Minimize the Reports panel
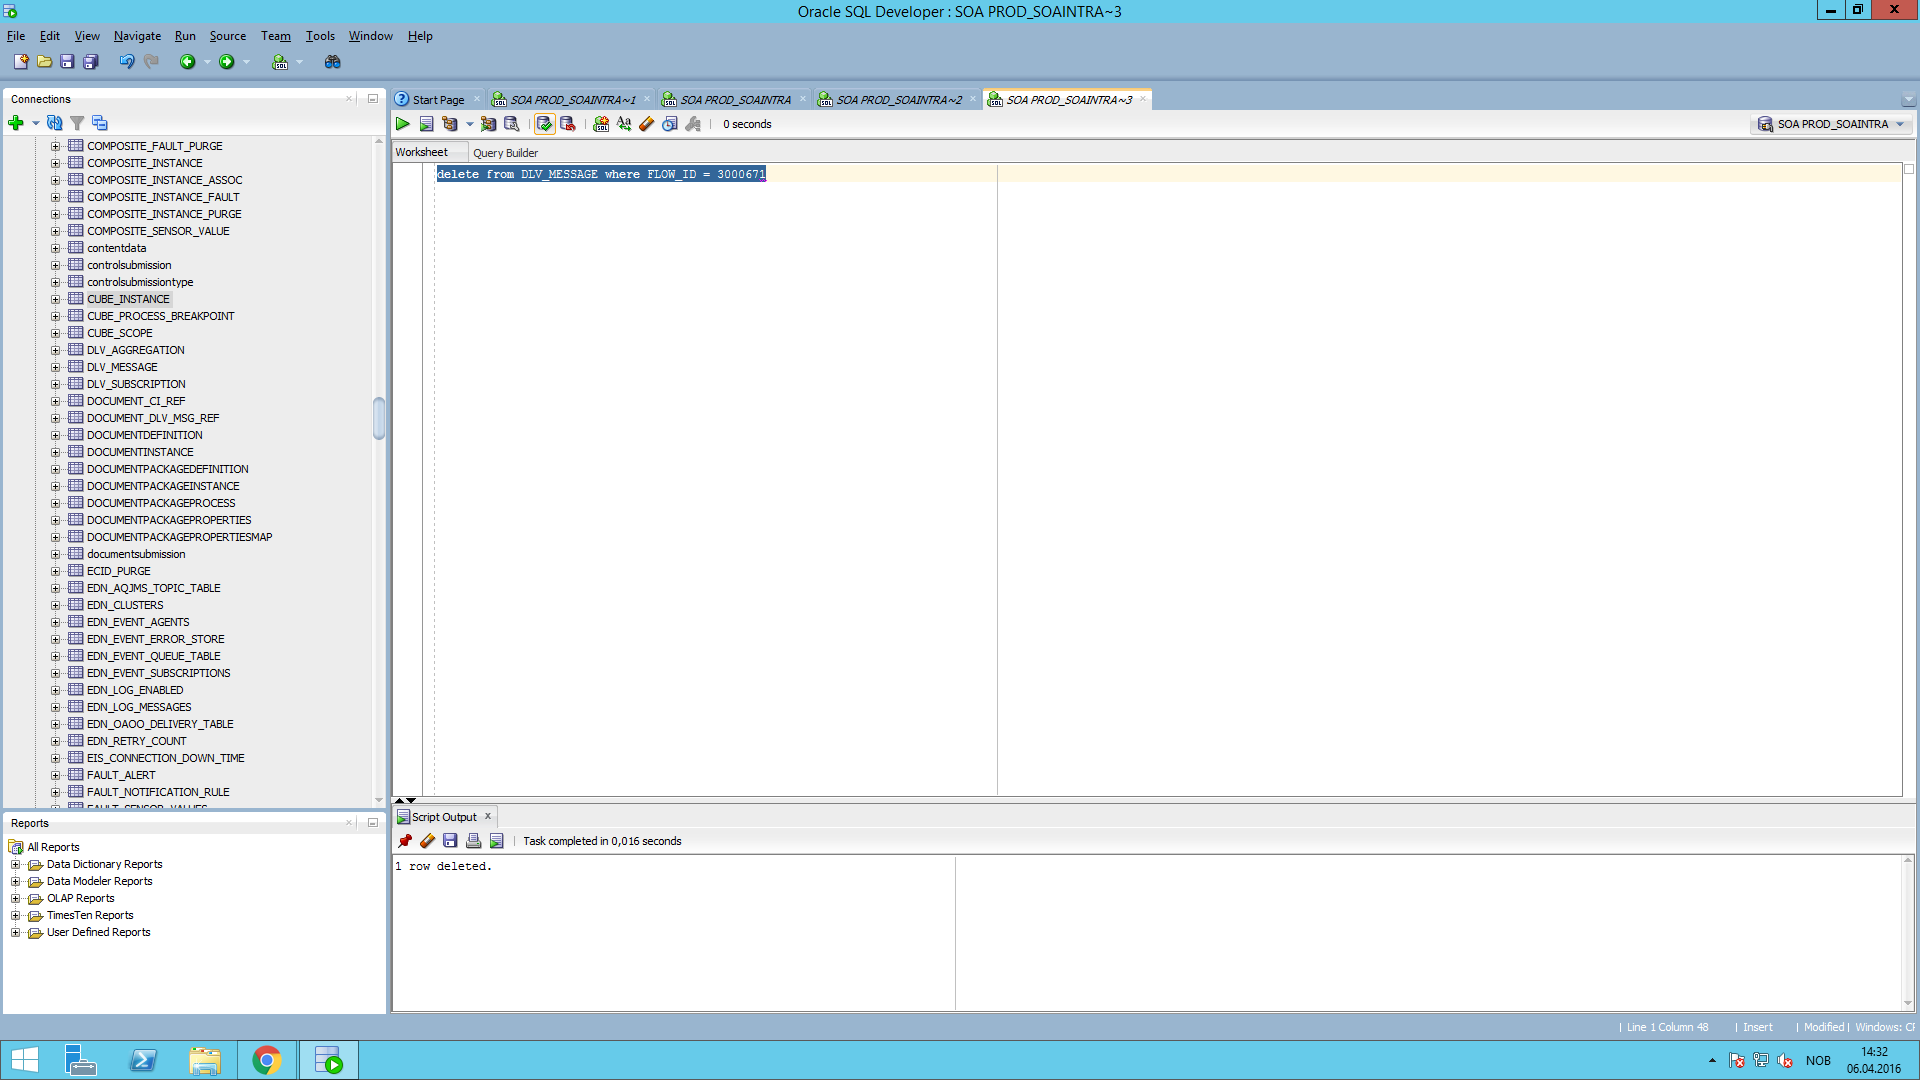This screenshot has width=1920, height=1080. click(x=373, y=823)
